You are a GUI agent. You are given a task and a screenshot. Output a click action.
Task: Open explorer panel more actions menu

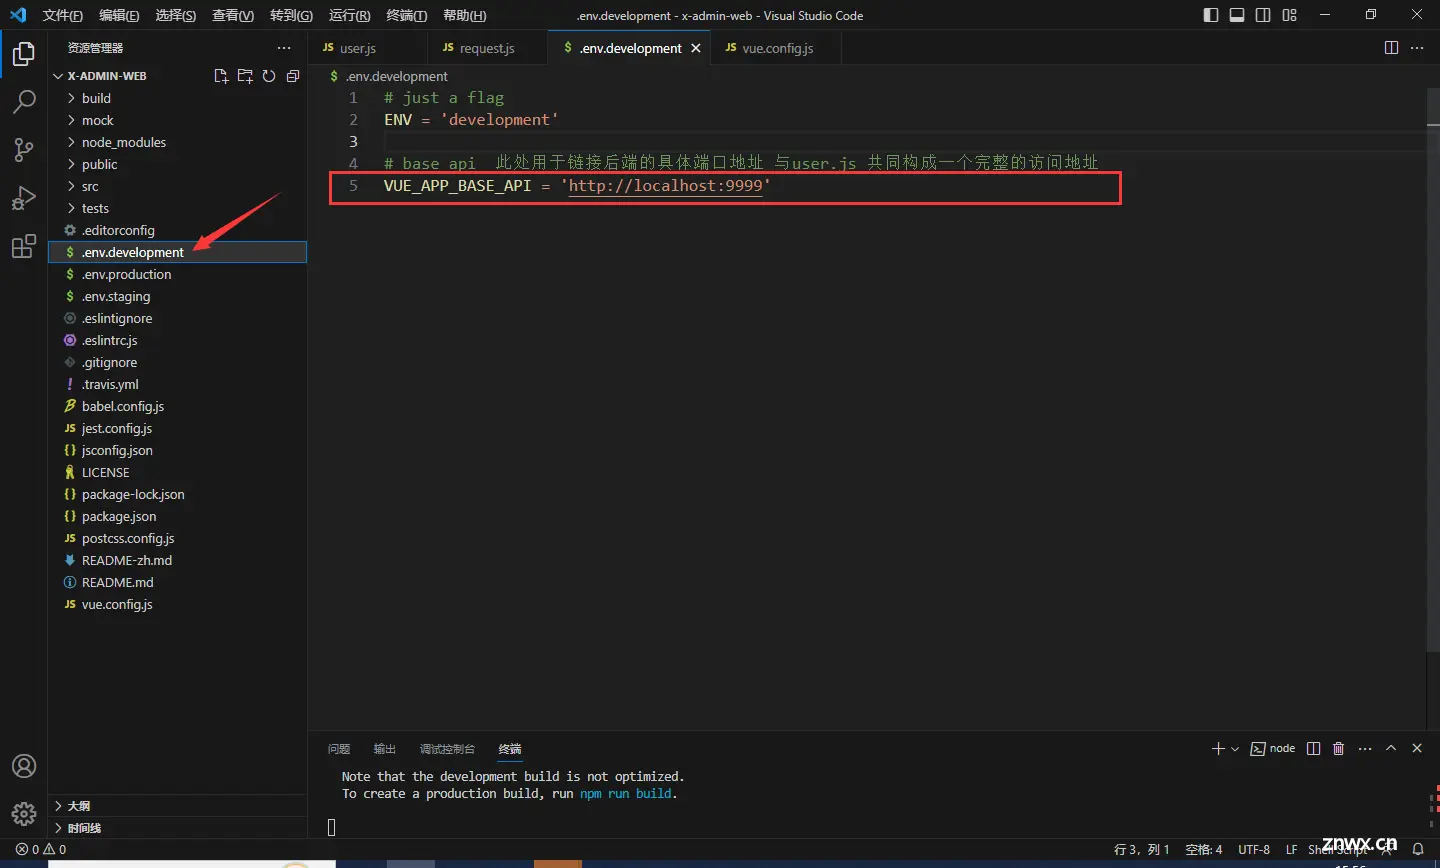click(284, 48)
